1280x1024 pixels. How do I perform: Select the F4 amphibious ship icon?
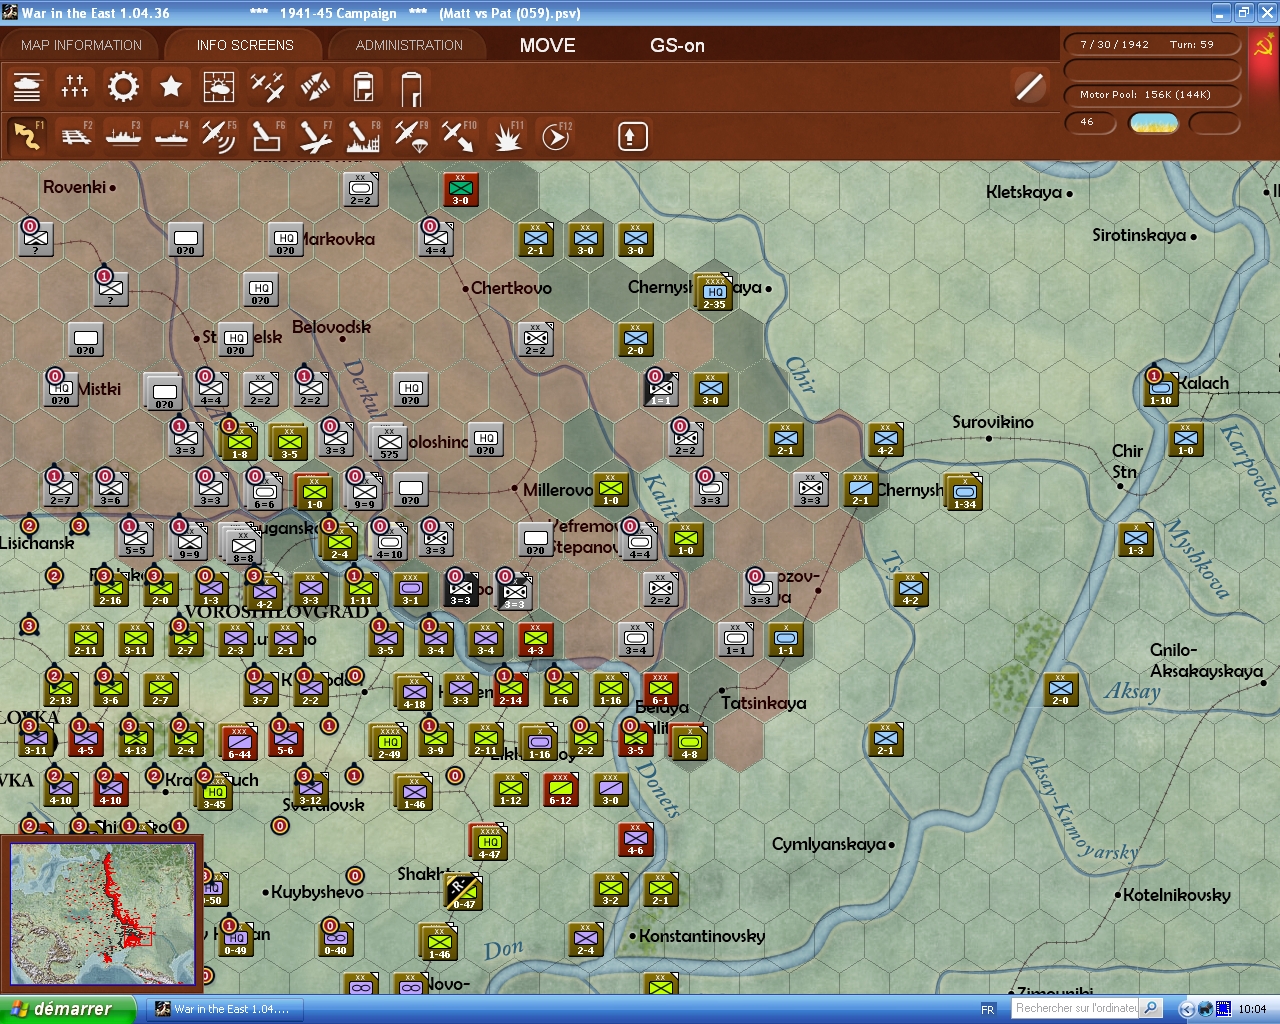coord(171,136)
